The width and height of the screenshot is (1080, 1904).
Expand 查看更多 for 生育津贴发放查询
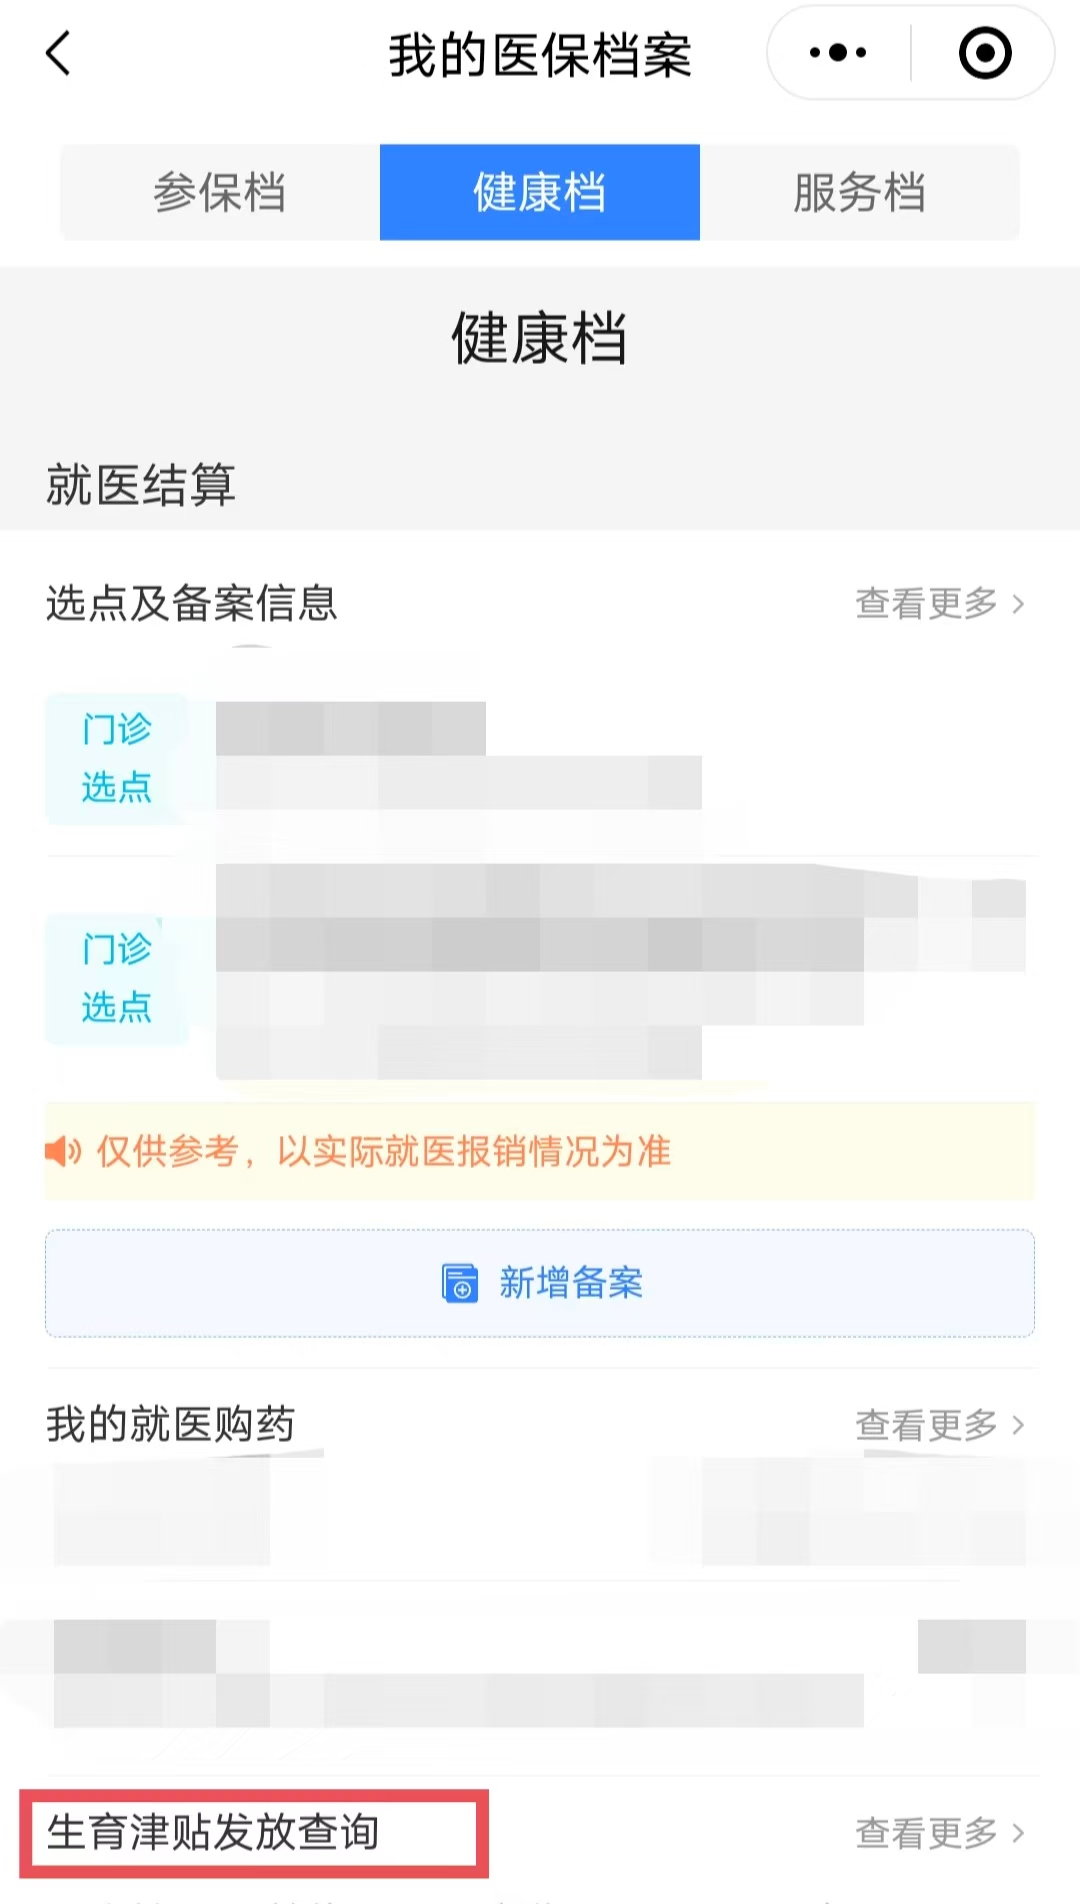(x=939, y=1833)
